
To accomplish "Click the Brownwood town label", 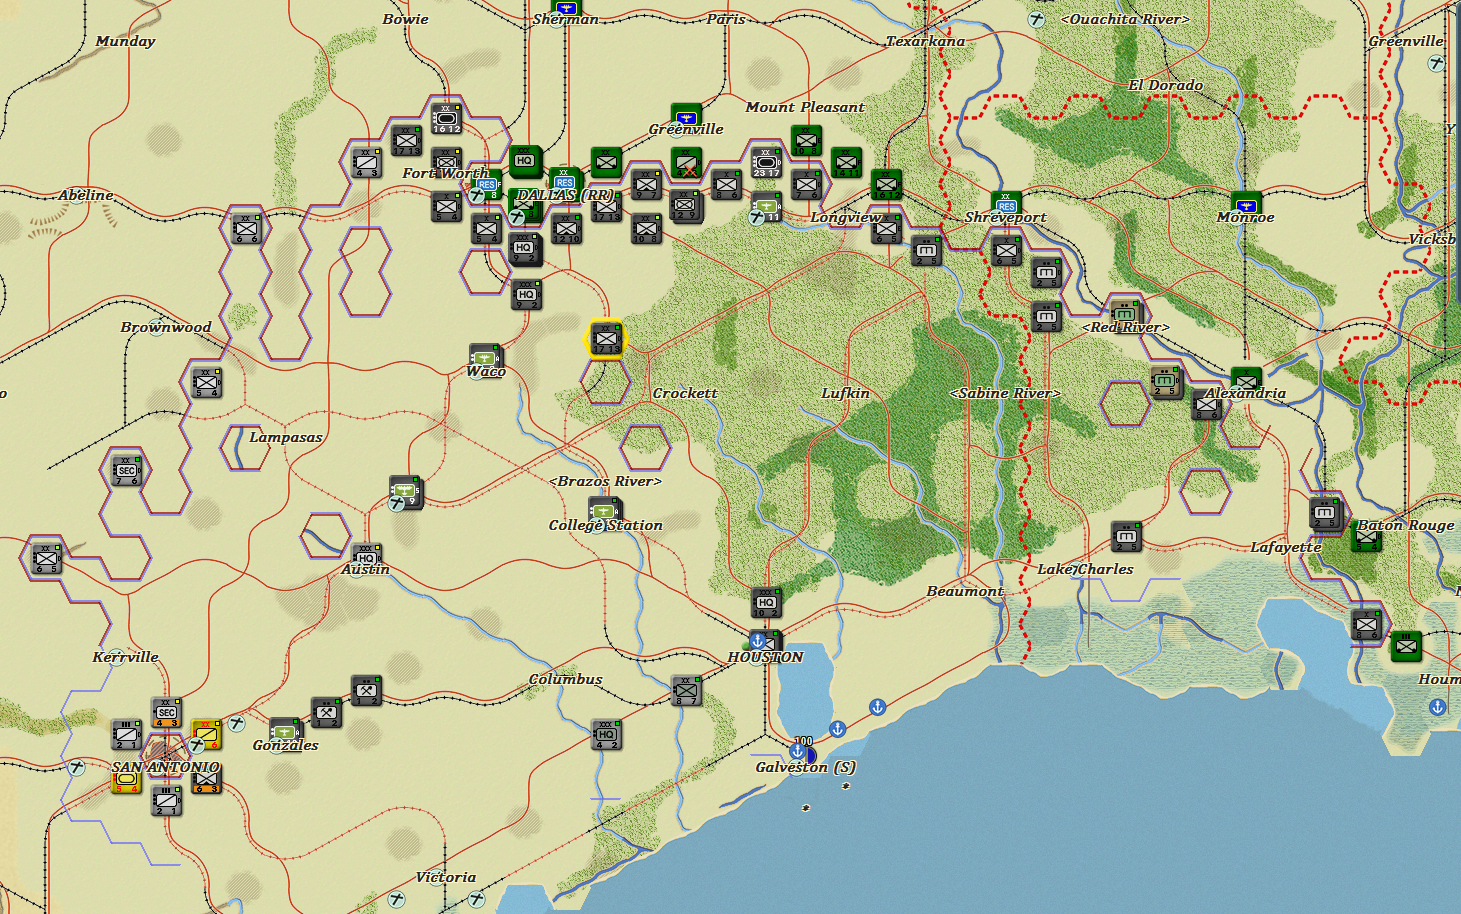I will pyautogui.click(x=166, y=327).
